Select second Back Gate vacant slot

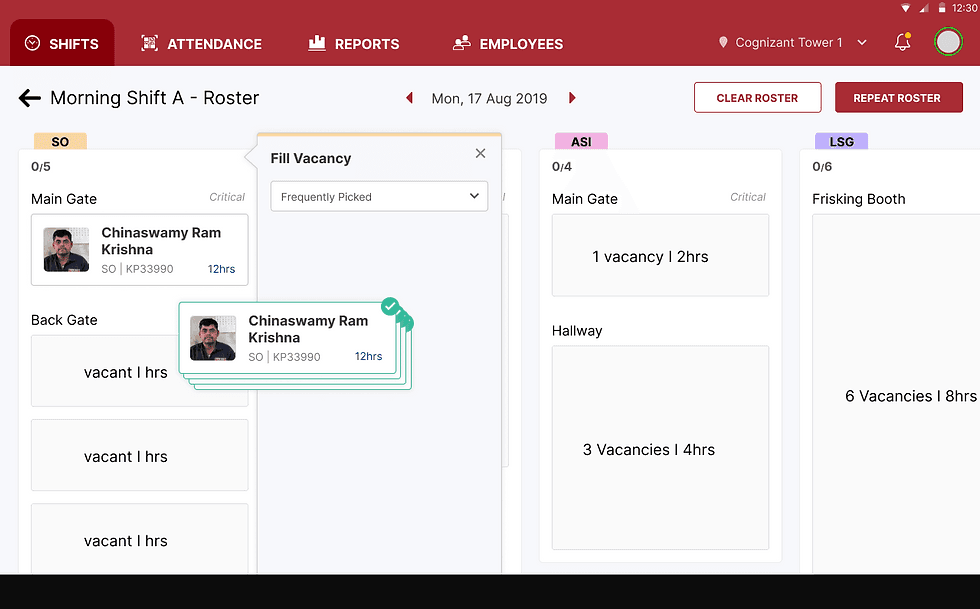click(139, 455)
